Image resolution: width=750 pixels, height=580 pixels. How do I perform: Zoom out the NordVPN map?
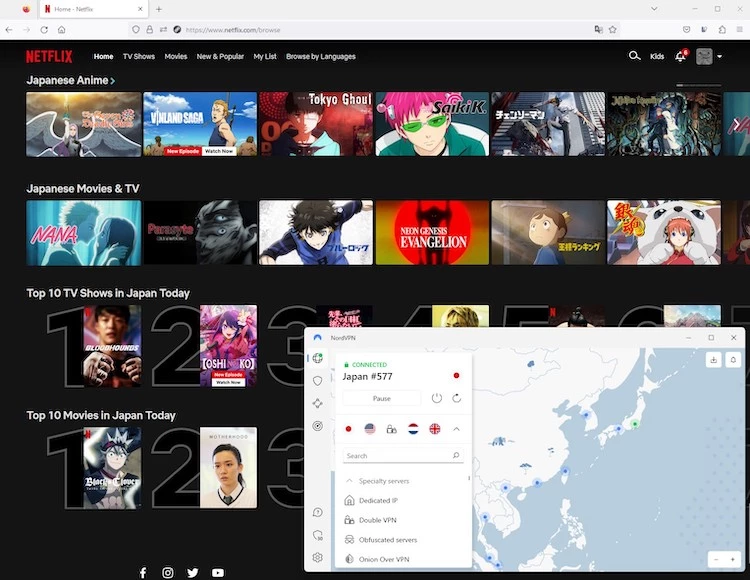[x=716, y=559]
